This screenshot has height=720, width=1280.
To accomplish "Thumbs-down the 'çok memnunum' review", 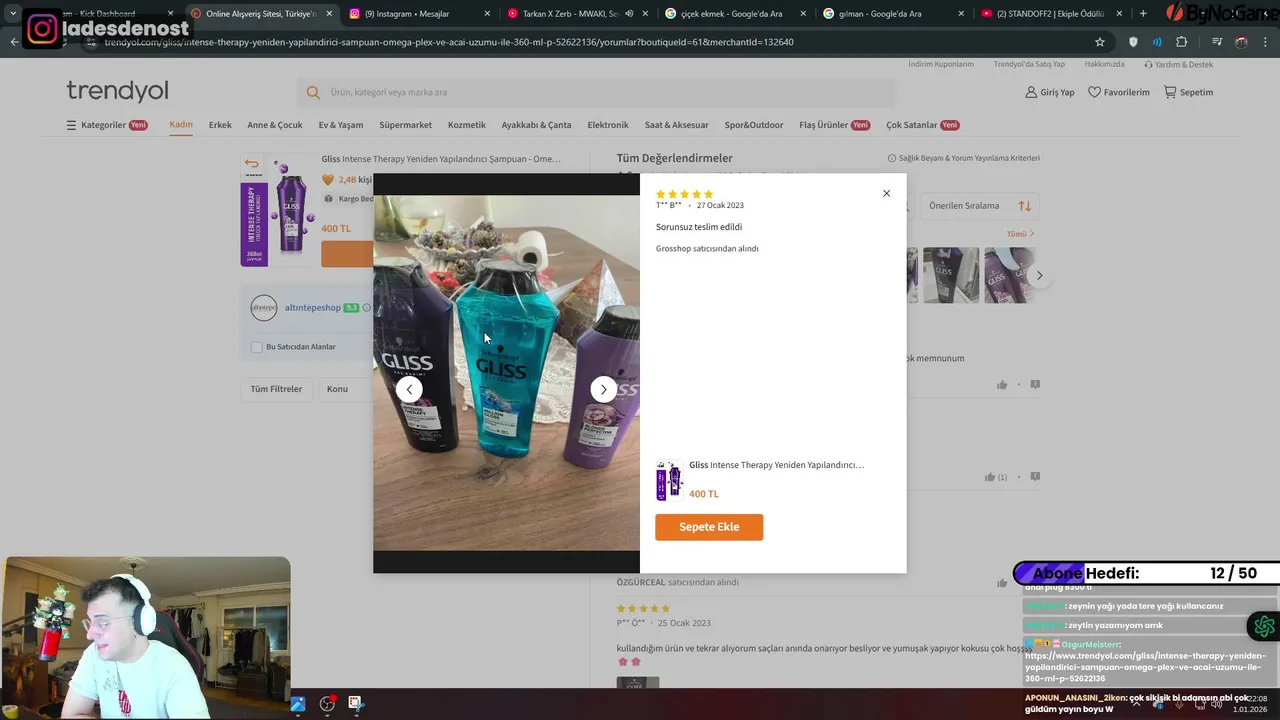I will [1035, 385].
